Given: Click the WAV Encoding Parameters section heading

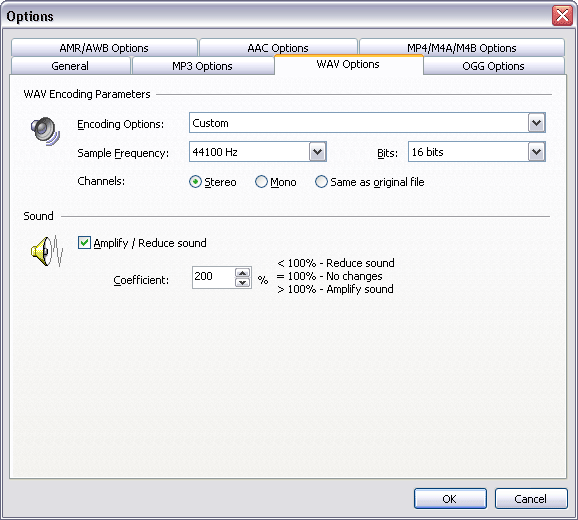Looking at the screenshot, I should (87, 94).
